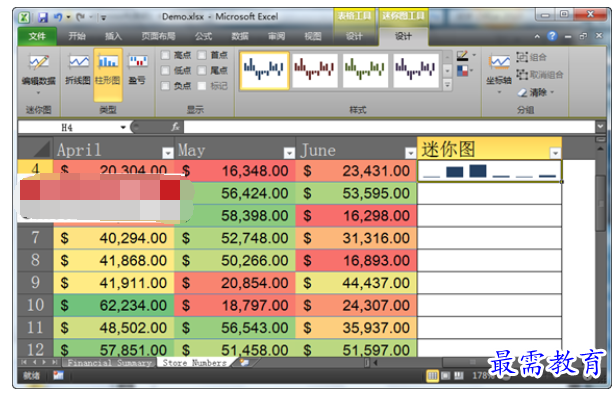Click the Save icon in quick access toolbar
This screenshot has height=394, width=612.
click(43, 17)
